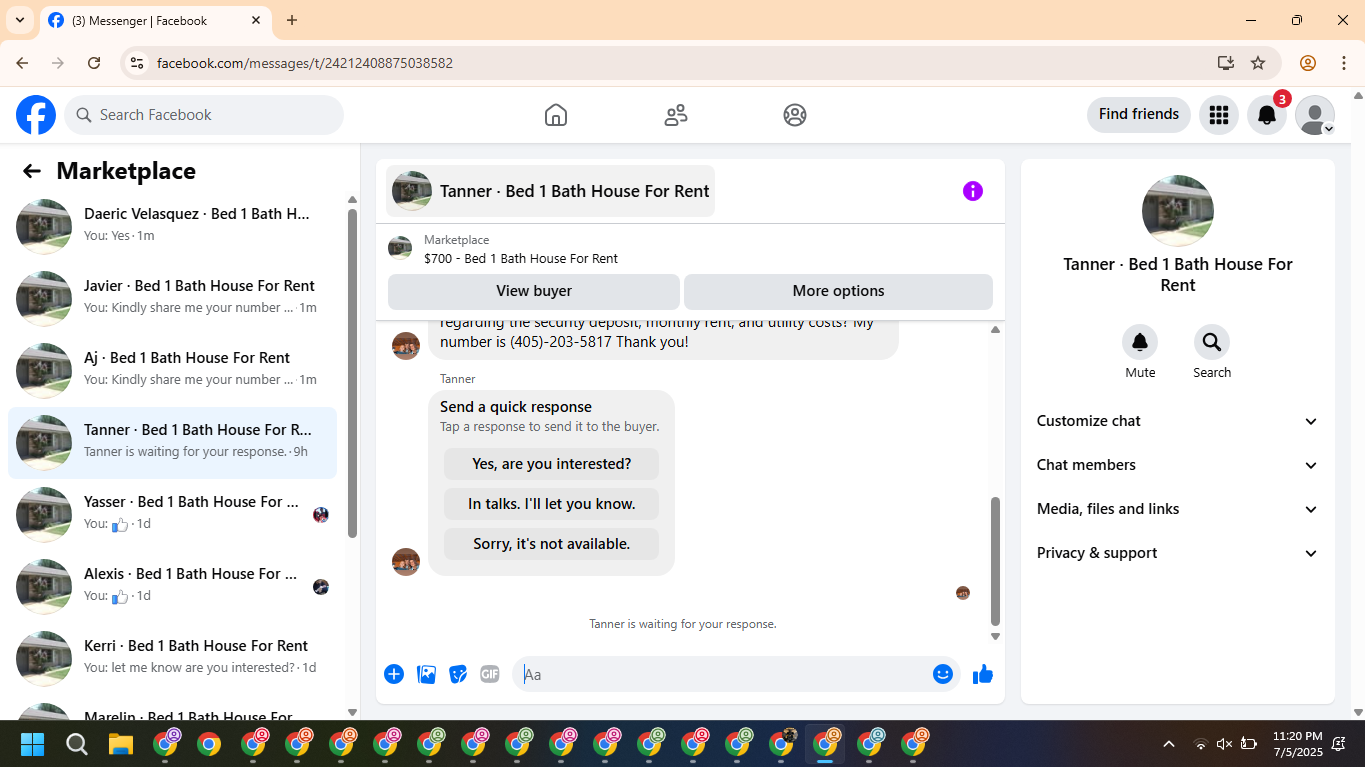Open the install app icon in address bar
The width and height of the screenshot is (1365, 767).
[x=1226, y=63]
